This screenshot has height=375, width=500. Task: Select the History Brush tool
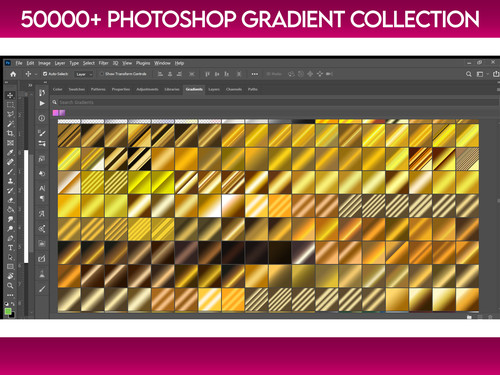[10, 191]
